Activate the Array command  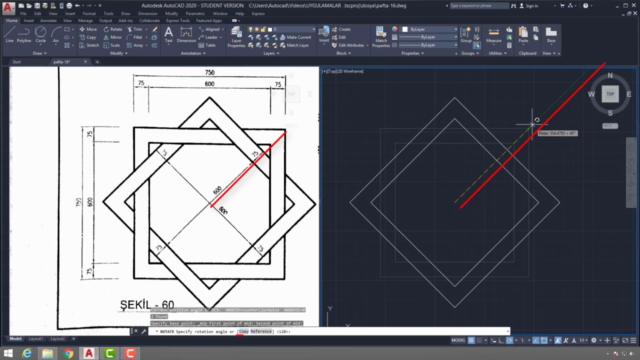pyautogui.click(x=135, y=45)
